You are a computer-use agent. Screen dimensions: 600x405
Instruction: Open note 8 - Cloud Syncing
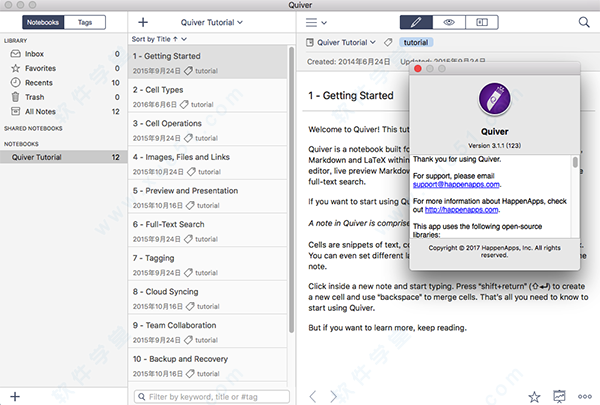tap(208, 298)
